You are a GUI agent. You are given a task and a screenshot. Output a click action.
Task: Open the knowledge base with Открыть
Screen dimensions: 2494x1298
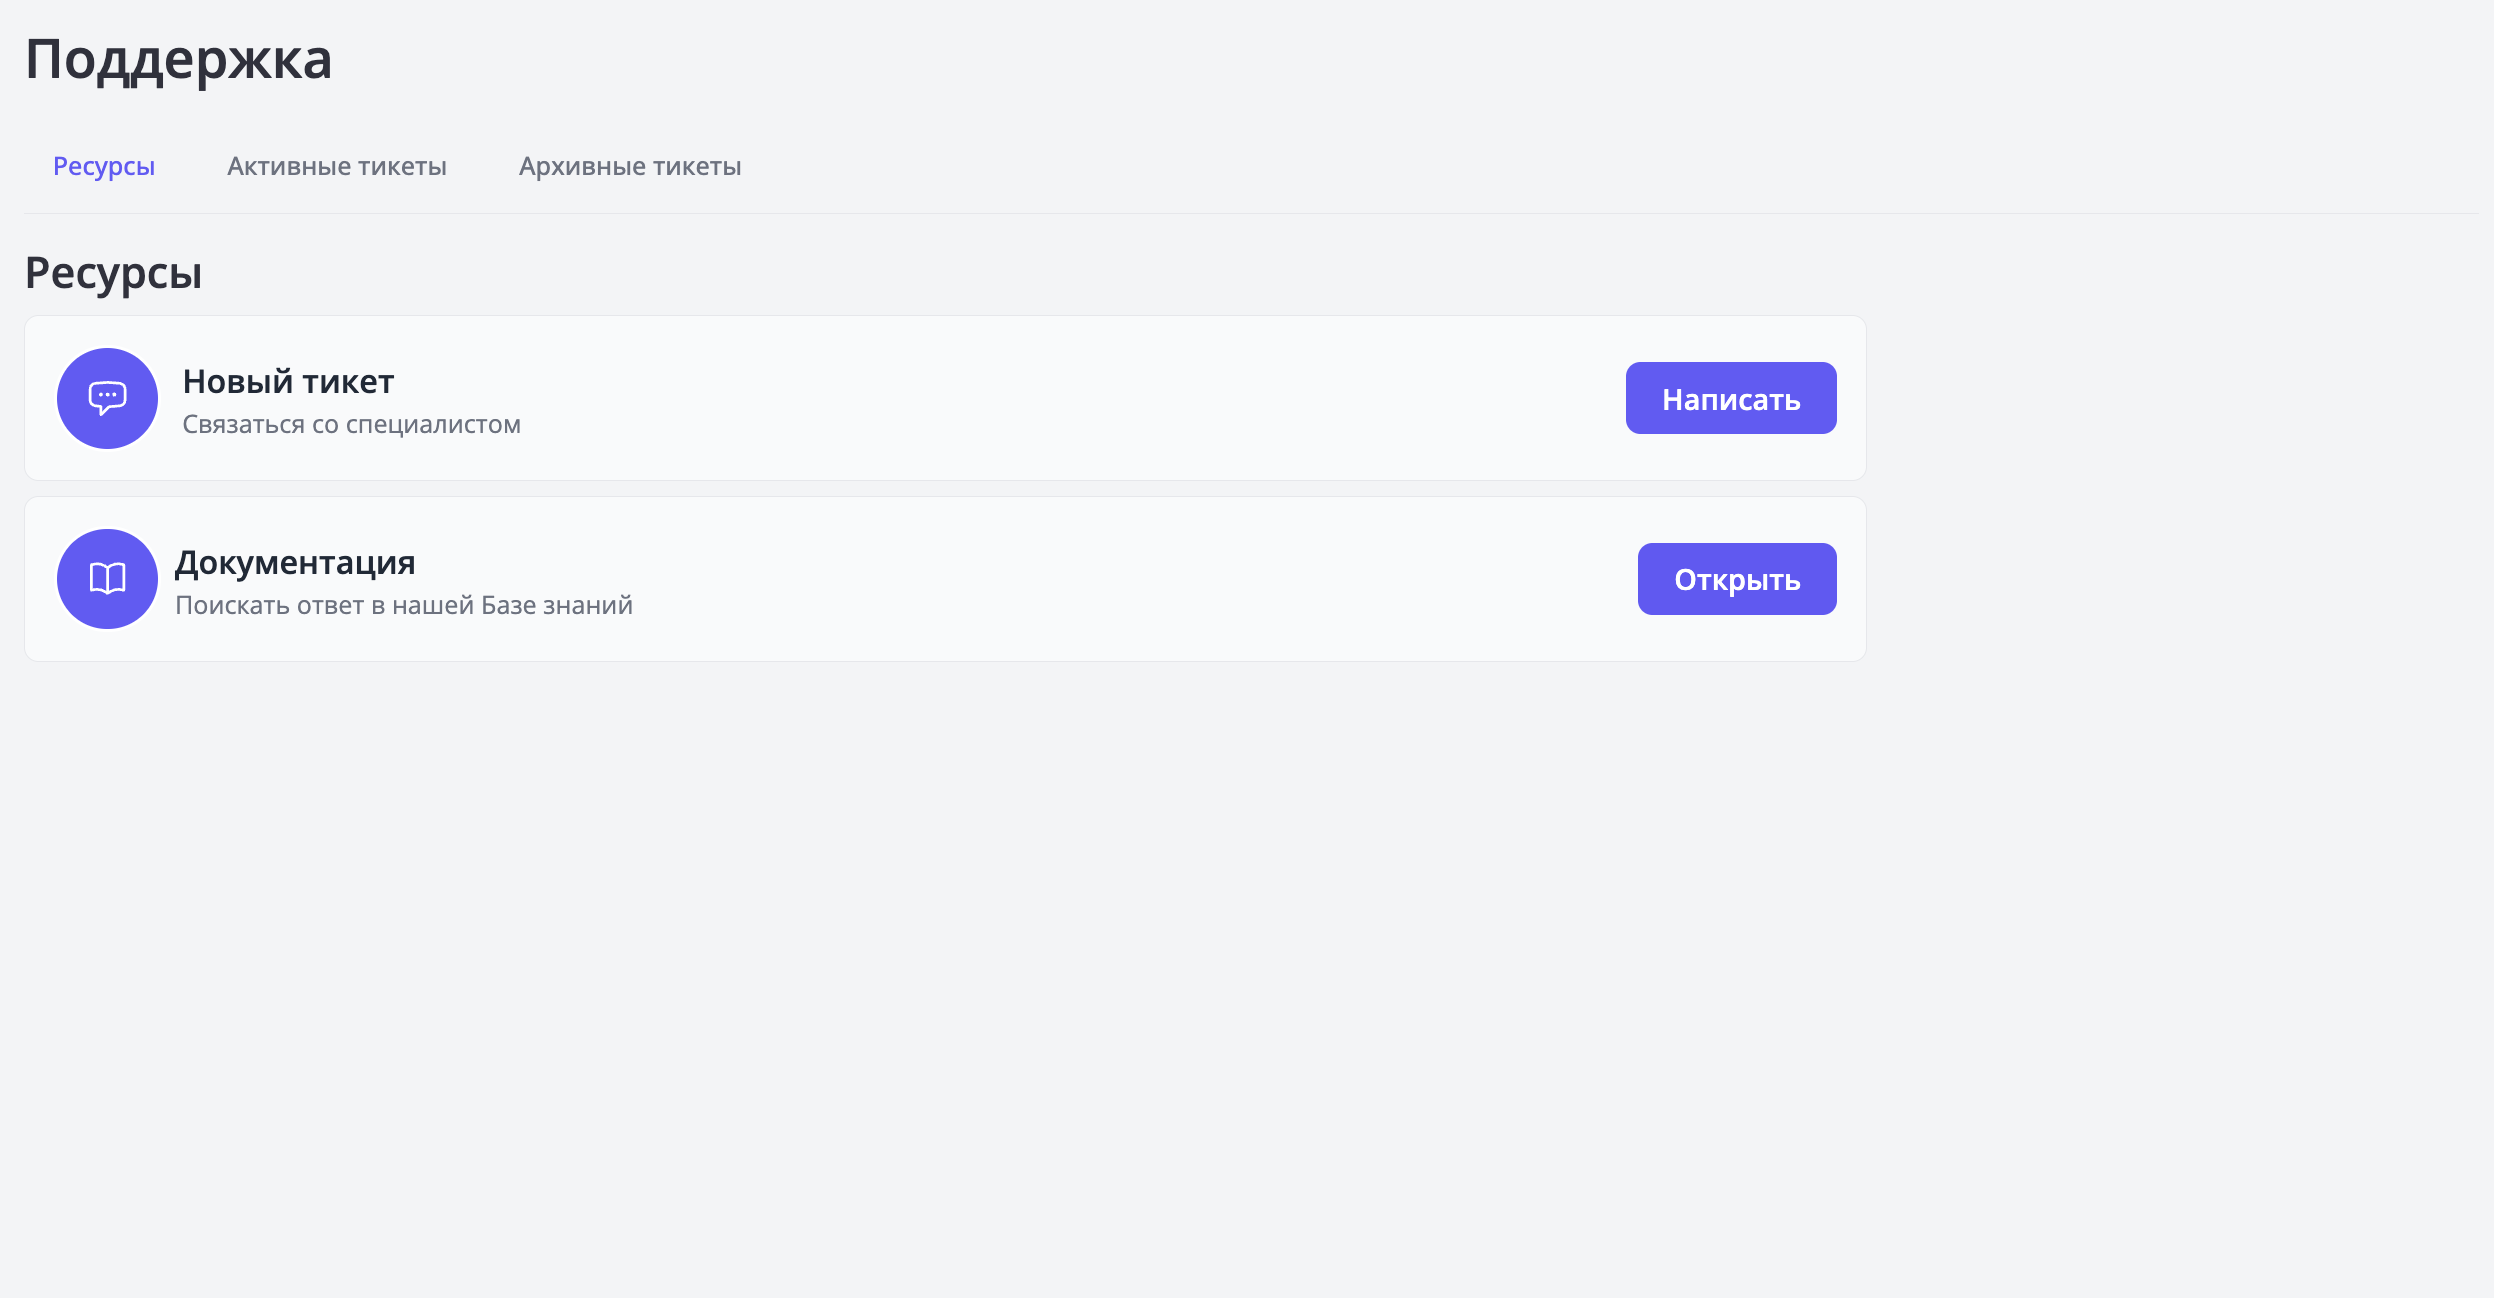coord(1736,578)
